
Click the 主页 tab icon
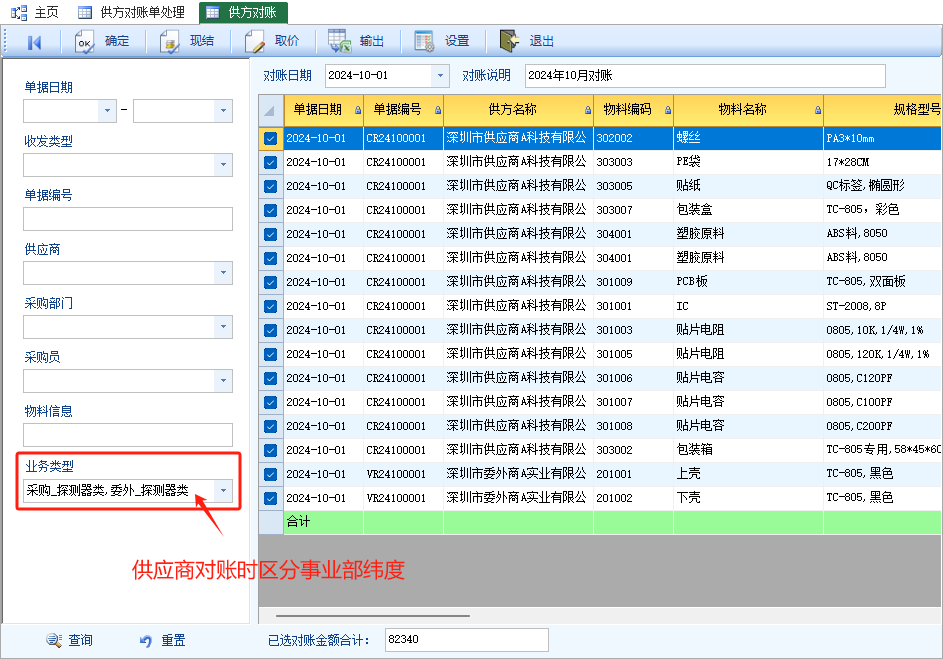[x=19, y=12]
